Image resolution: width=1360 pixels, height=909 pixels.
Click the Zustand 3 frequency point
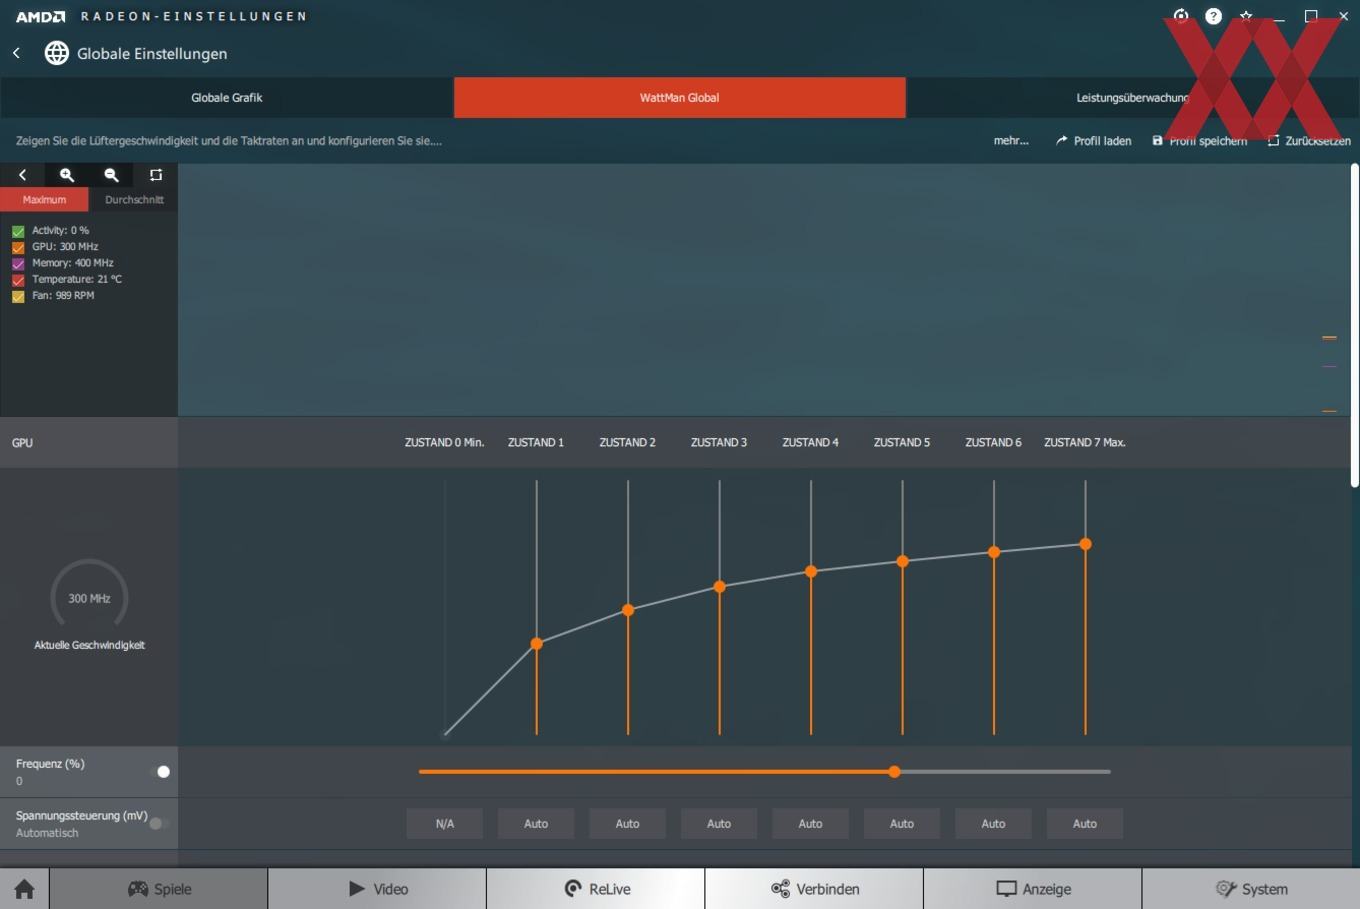720,587
